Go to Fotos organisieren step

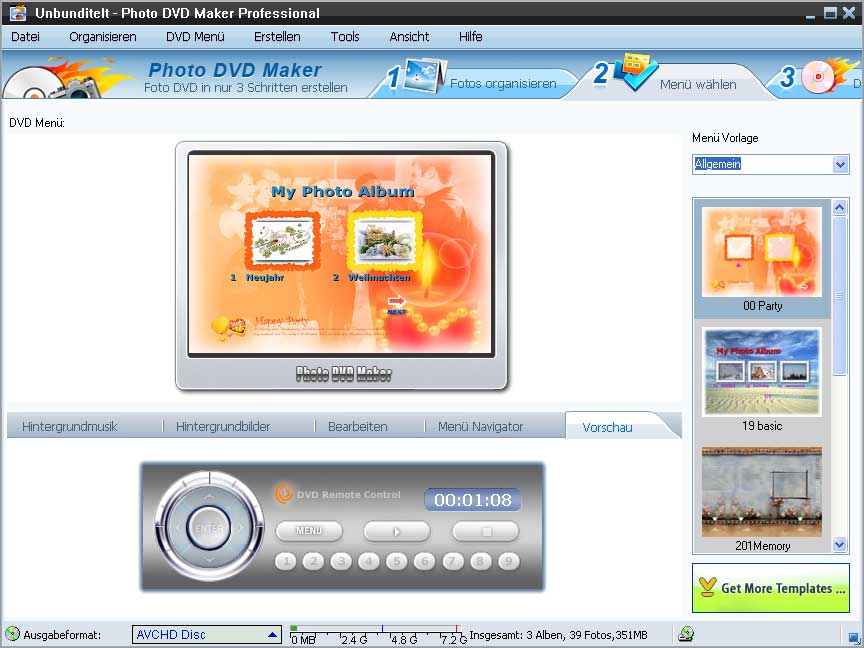503,84
